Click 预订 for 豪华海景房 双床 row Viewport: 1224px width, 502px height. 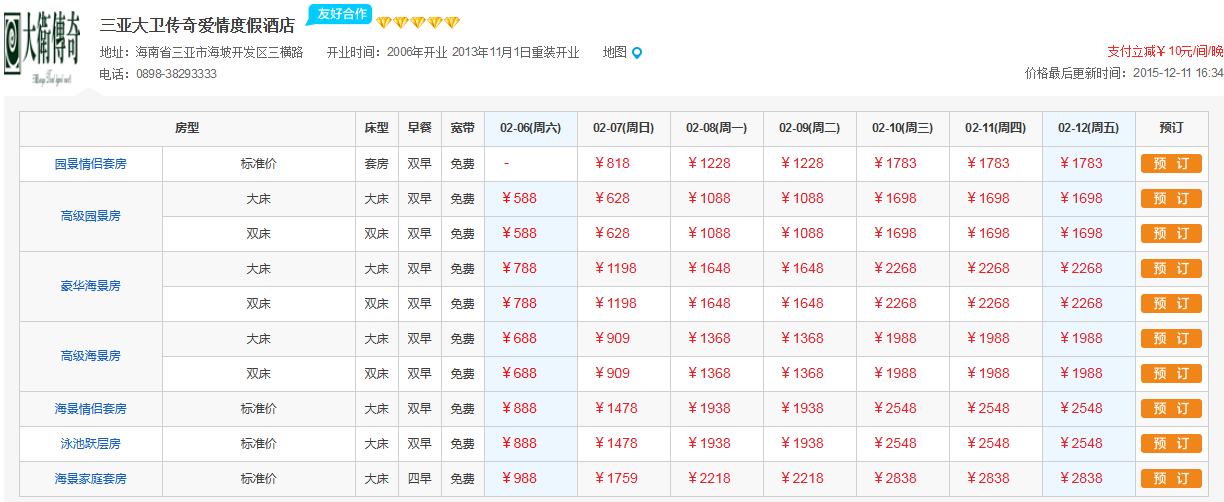pos(1170,304)
